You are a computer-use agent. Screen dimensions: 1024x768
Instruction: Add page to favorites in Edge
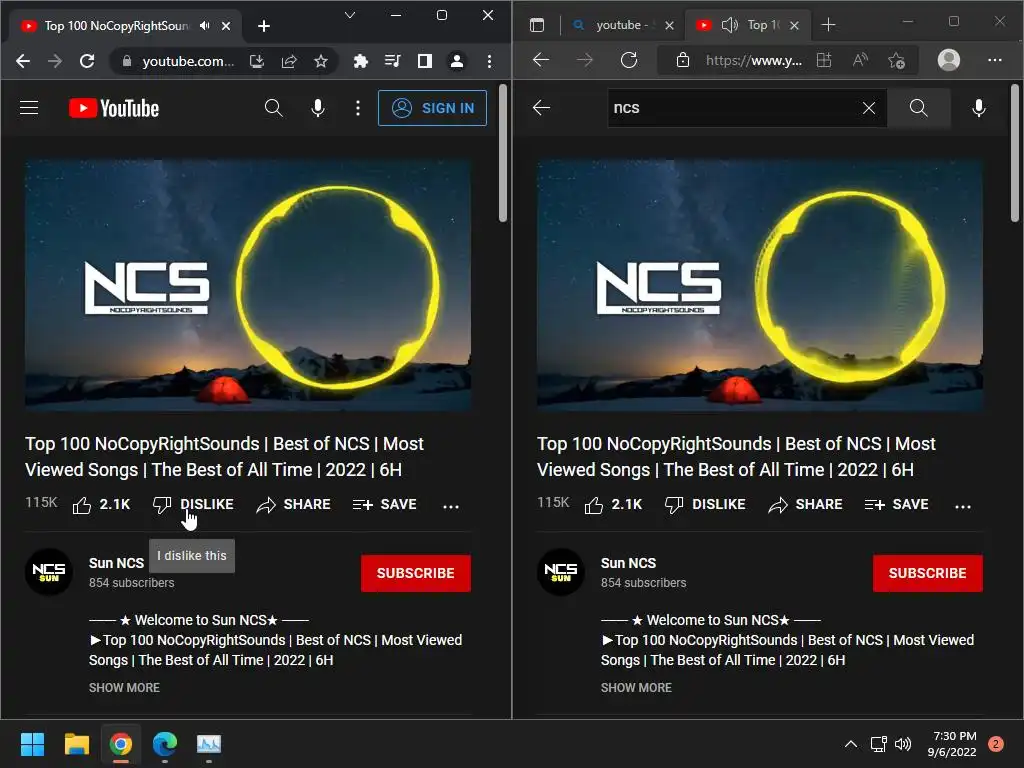click(x=897, y=61)
